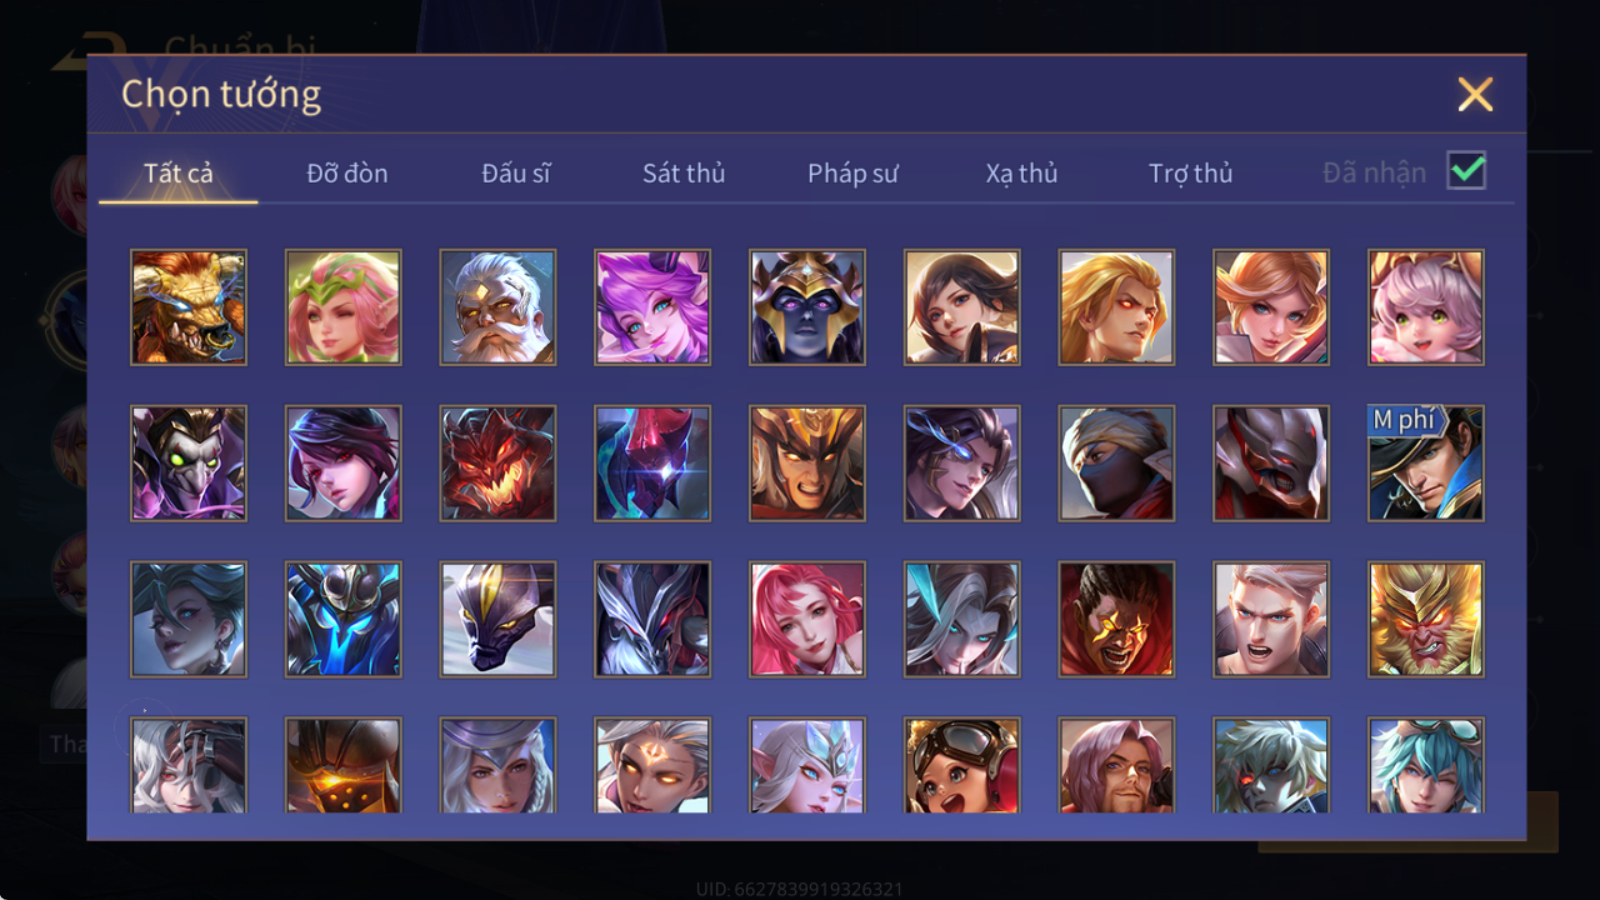
Task: Select the red flaming demon hero
Action: (x=498, y=463)
